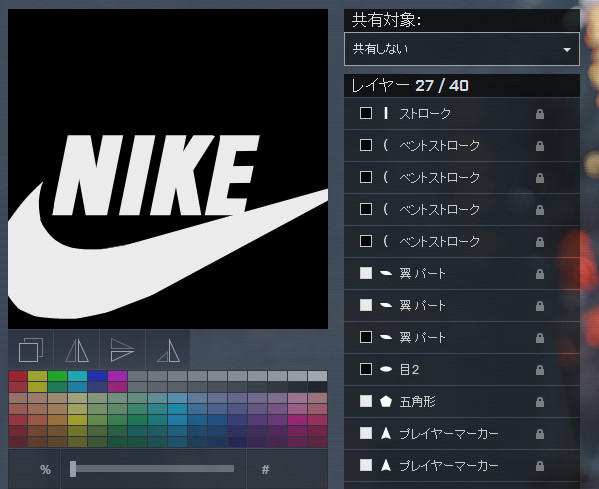The image size is (599, 489).
Task: Click the white color box of first 翼パート layer
Action: coord(366,273)
